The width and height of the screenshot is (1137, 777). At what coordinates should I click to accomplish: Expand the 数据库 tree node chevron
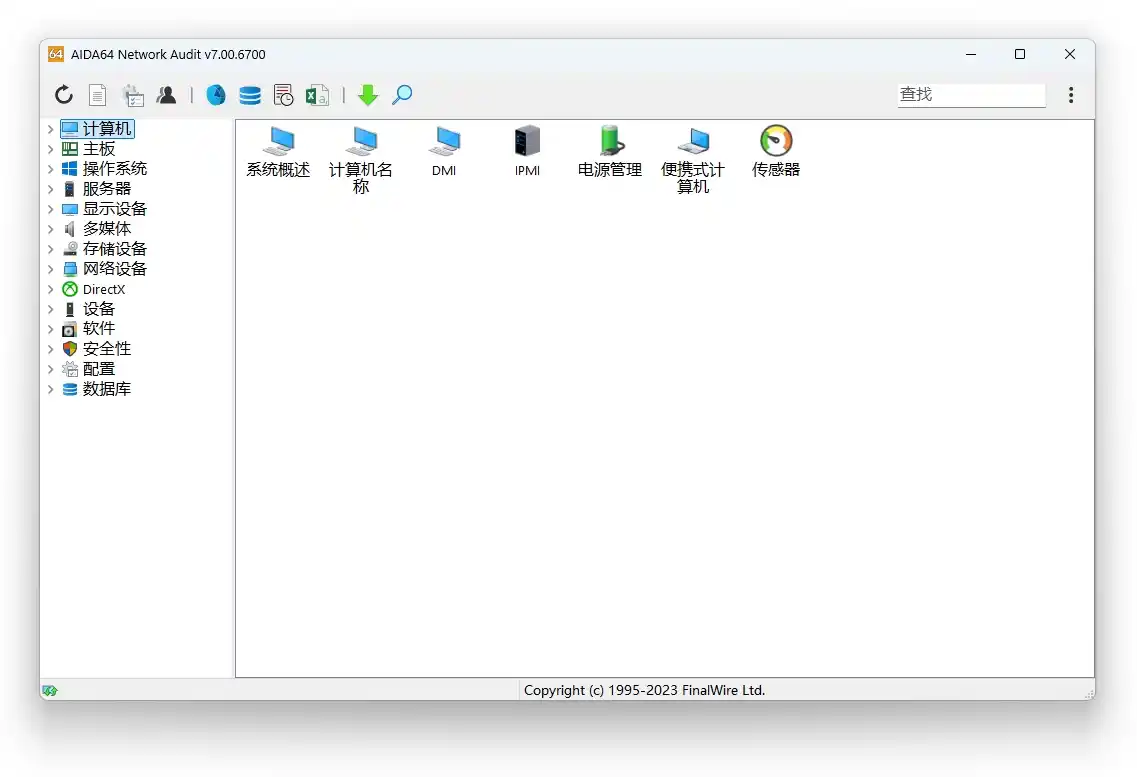click(x=51, y=389)
